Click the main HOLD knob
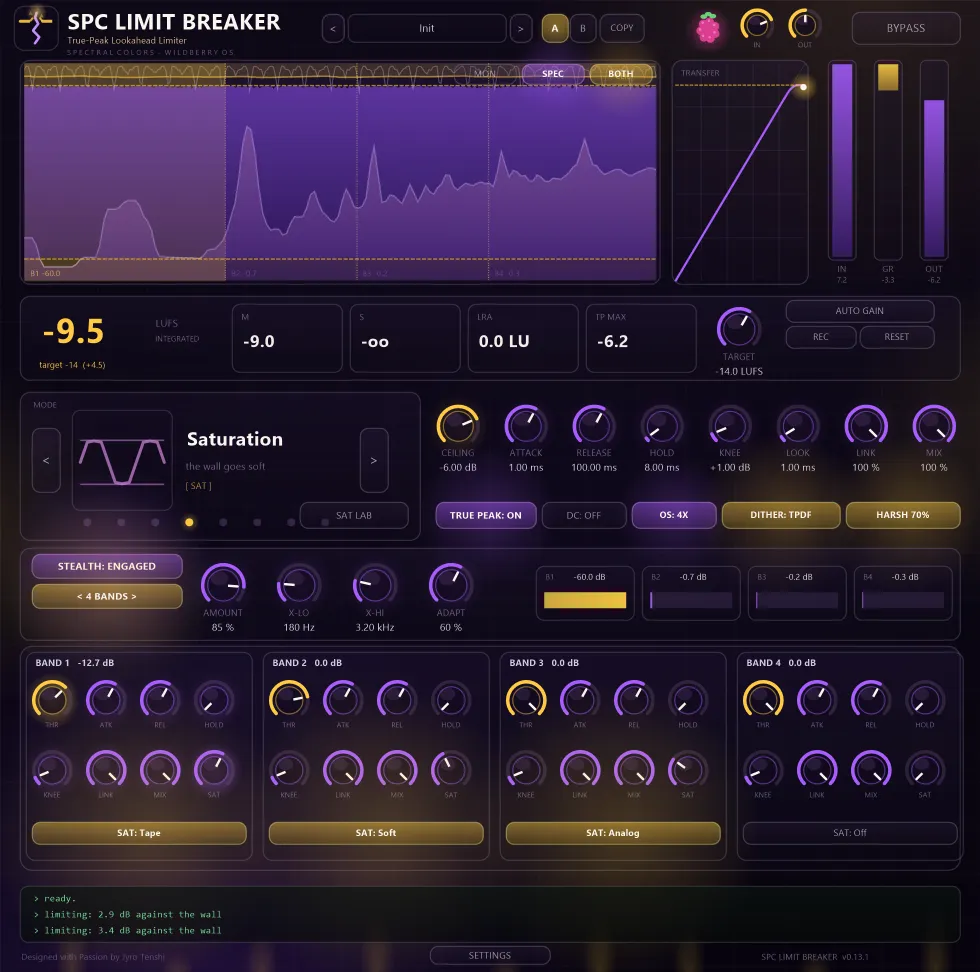 pyautogui.click(x=661, y=425)
